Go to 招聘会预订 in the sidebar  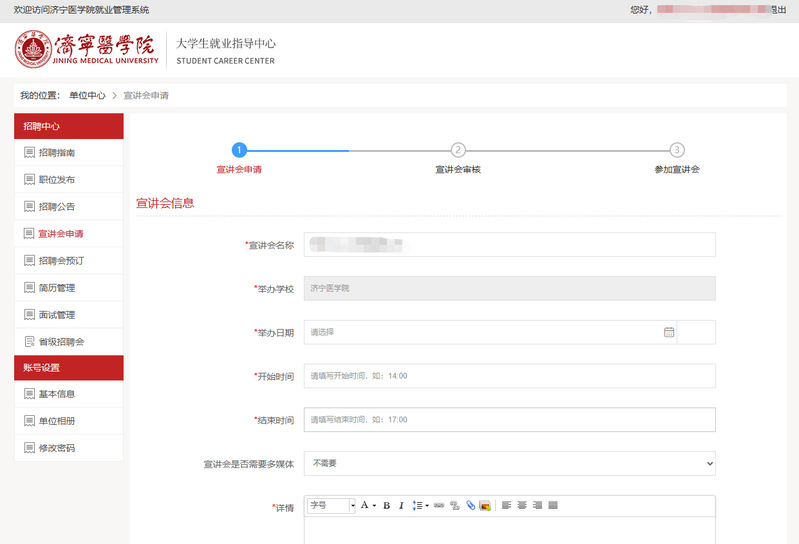tap(61, 261)
